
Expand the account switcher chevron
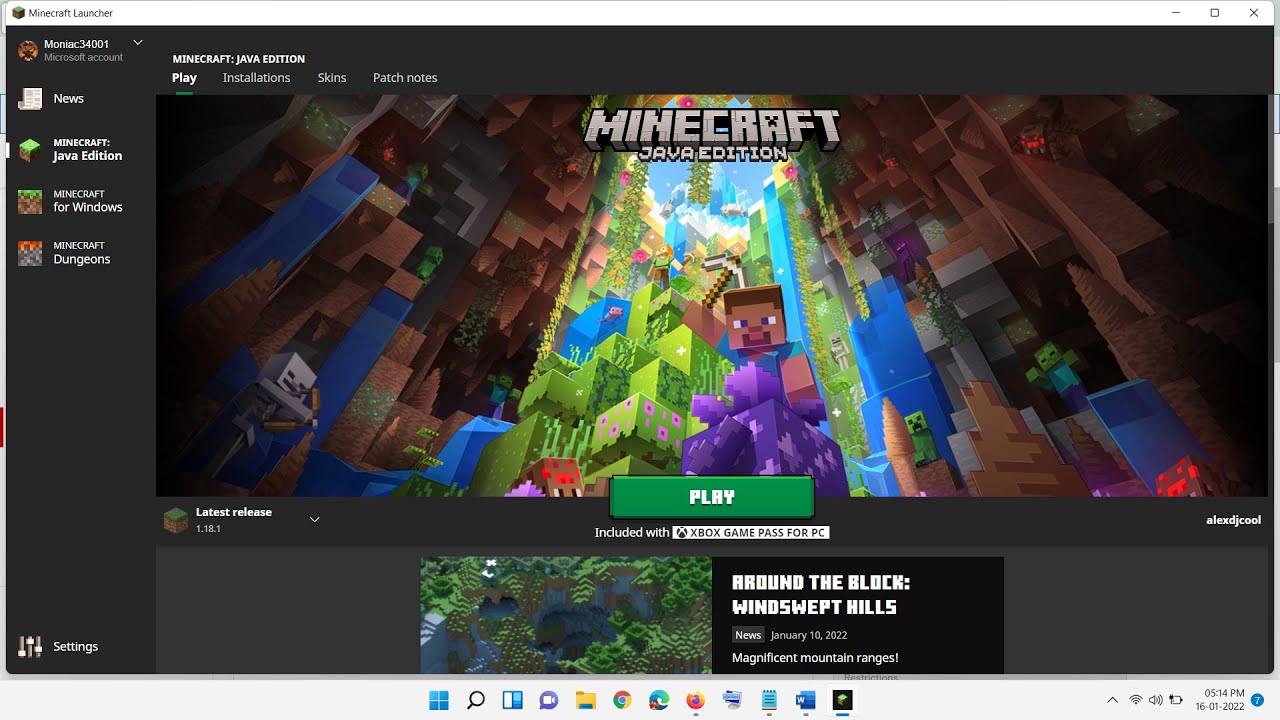click(x=138, y=42)
